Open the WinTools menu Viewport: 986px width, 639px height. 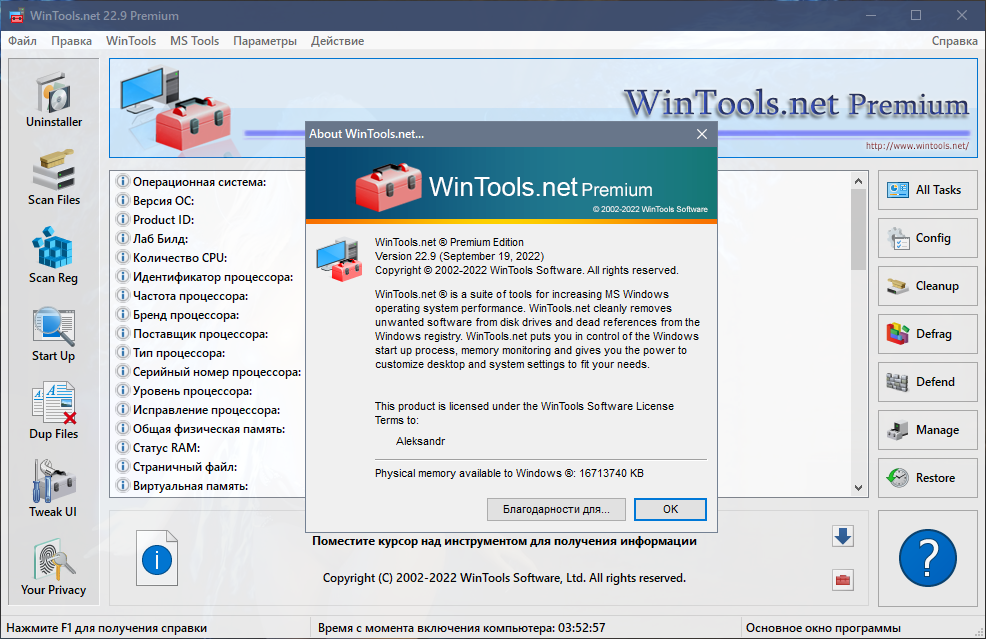[131, 41]
